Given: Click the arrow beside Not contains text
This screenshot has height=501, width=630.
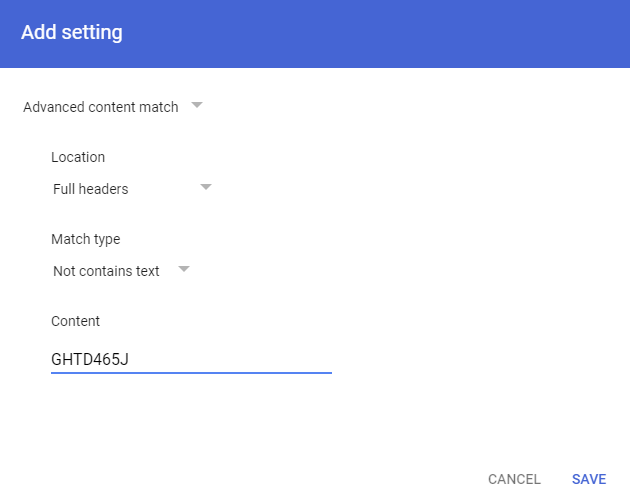Looking at the screenshot, I should coord(183,269).
